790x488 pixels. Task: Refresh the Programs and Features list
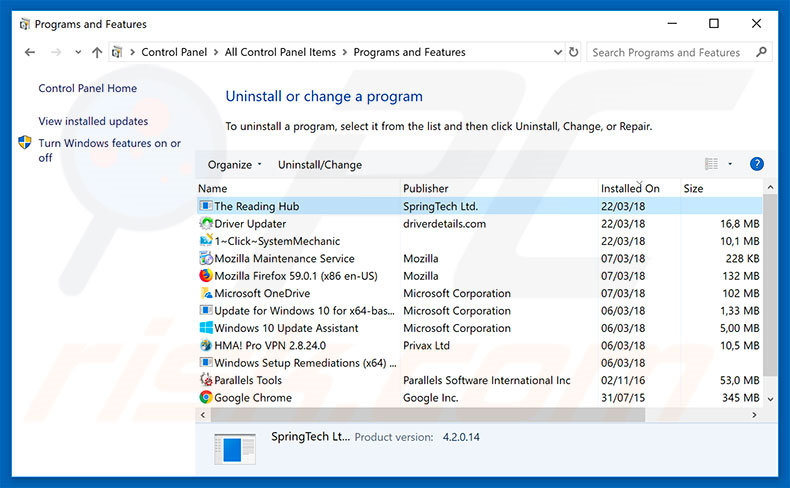coord(573,52)
